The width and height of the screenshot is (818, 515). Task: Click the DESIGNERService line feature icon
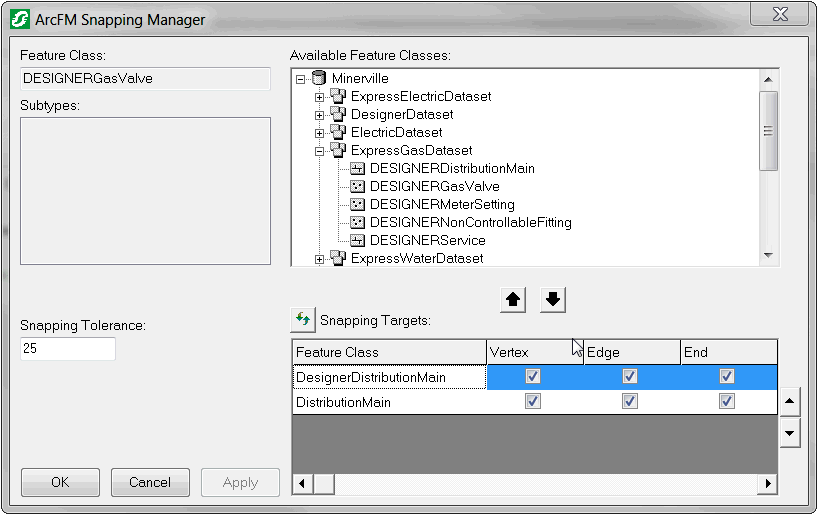pyautogui.click(x=357, y=241)
